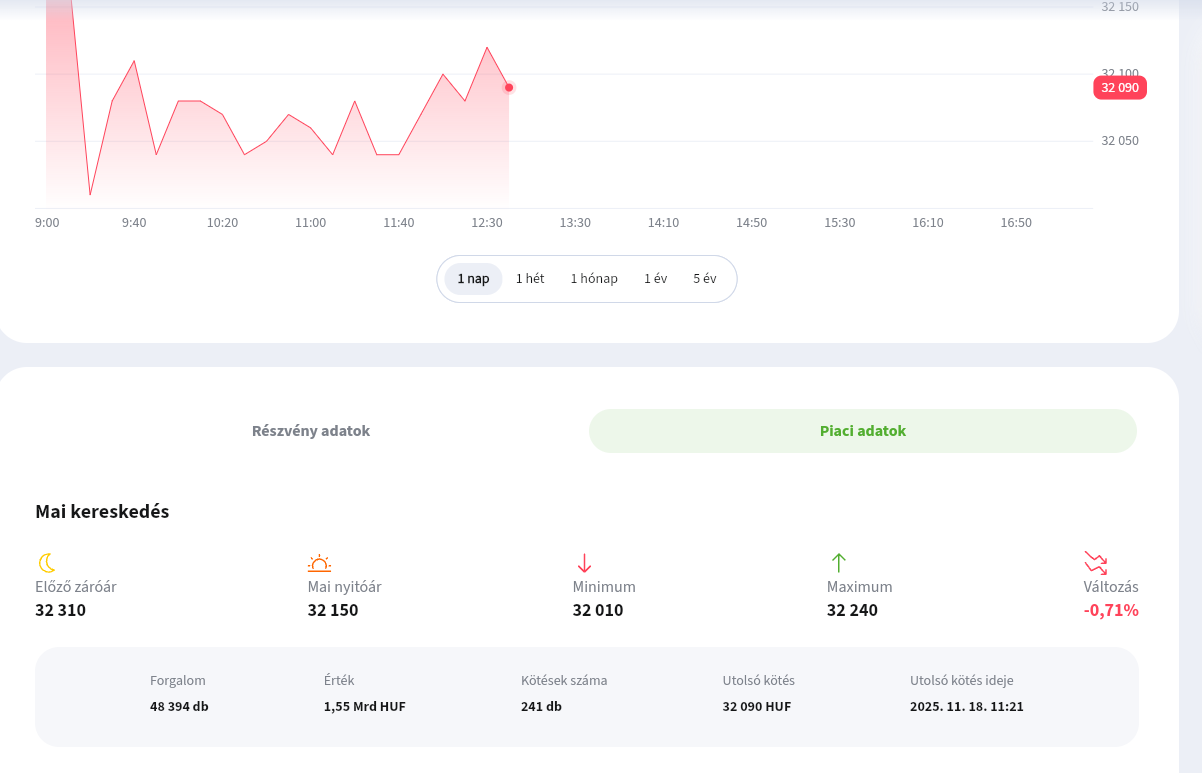Show the 5 év chart range

pyautogui.click(x=705, y=279)
